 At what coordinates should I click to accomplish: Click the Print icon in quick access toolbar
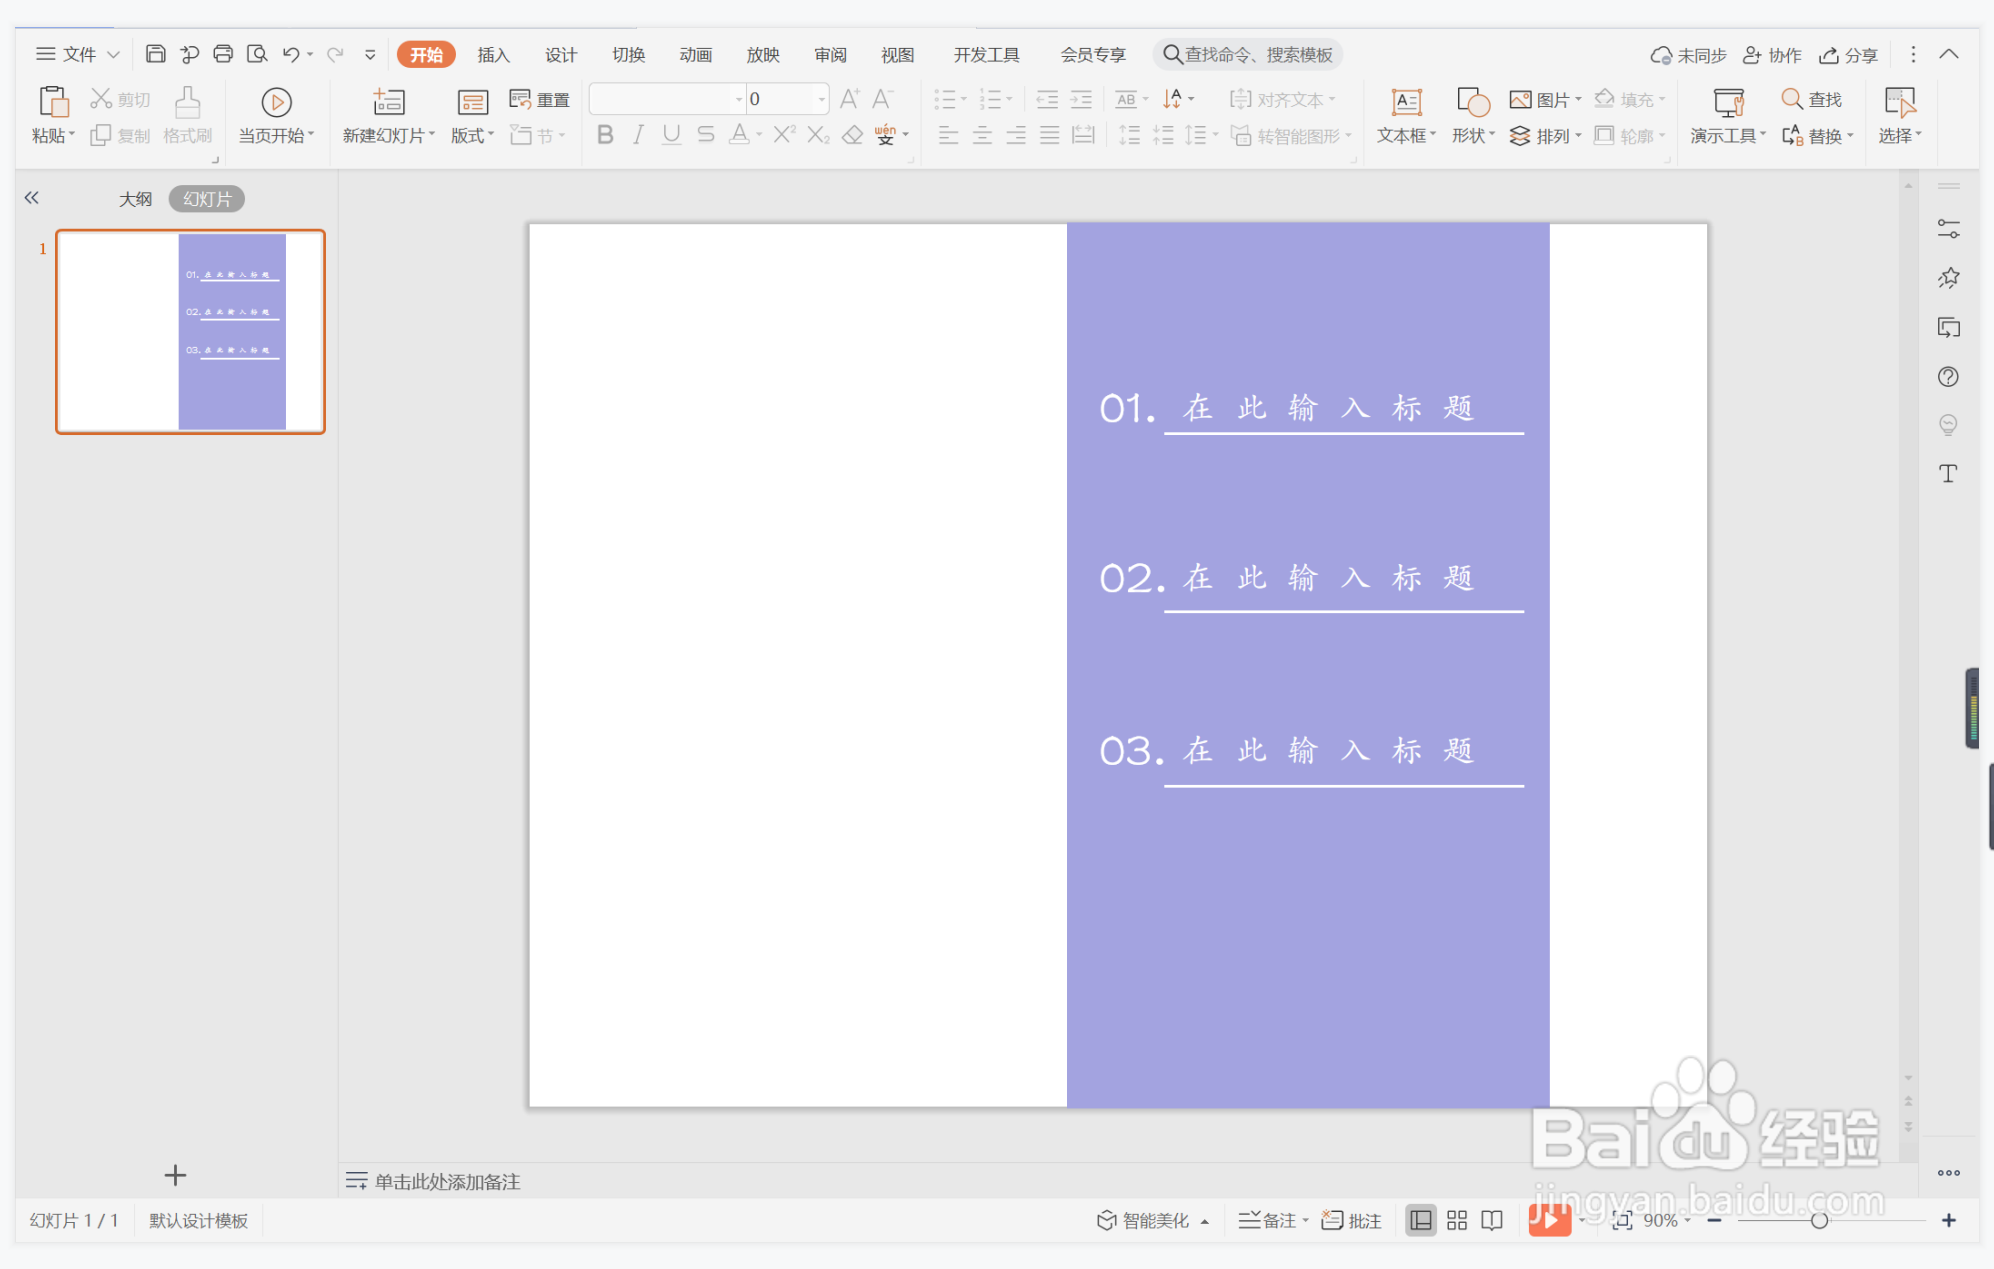[223, 54]
